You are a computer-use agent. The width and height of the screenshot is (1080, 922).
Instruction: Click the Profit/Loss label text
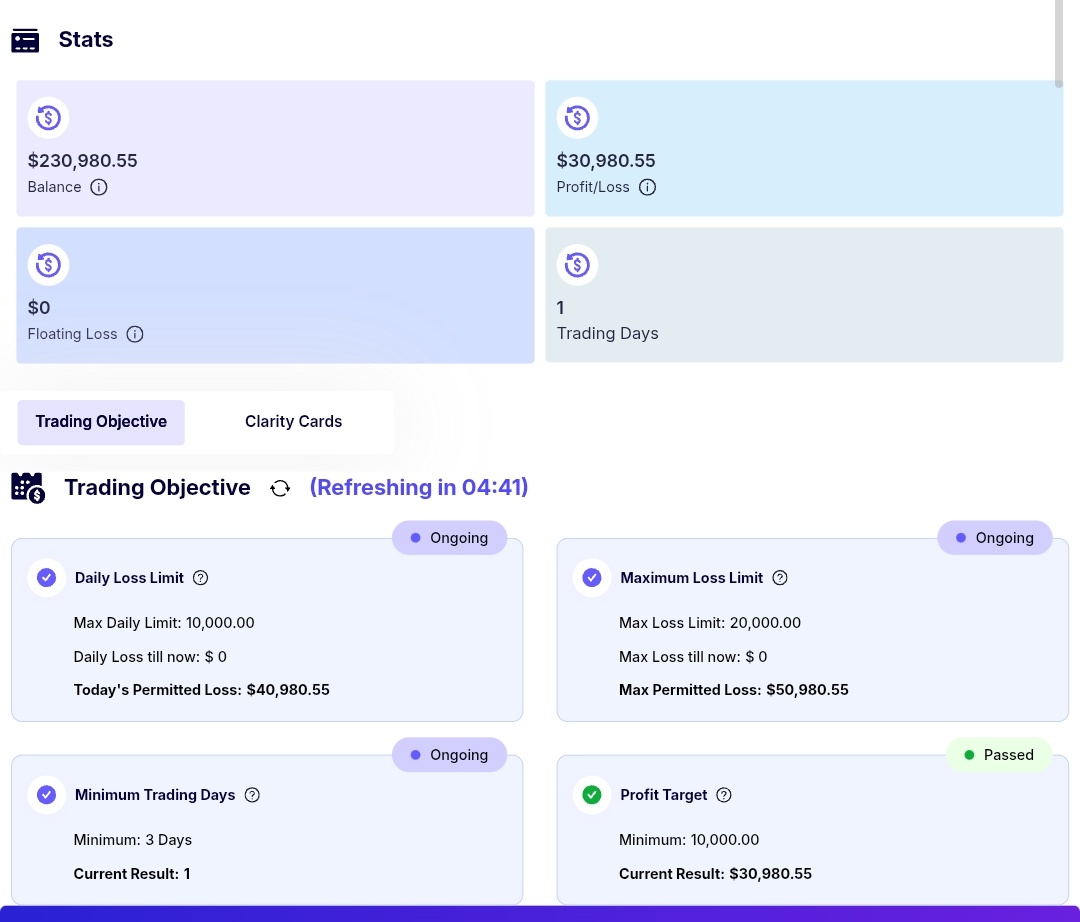click(593, 187)
